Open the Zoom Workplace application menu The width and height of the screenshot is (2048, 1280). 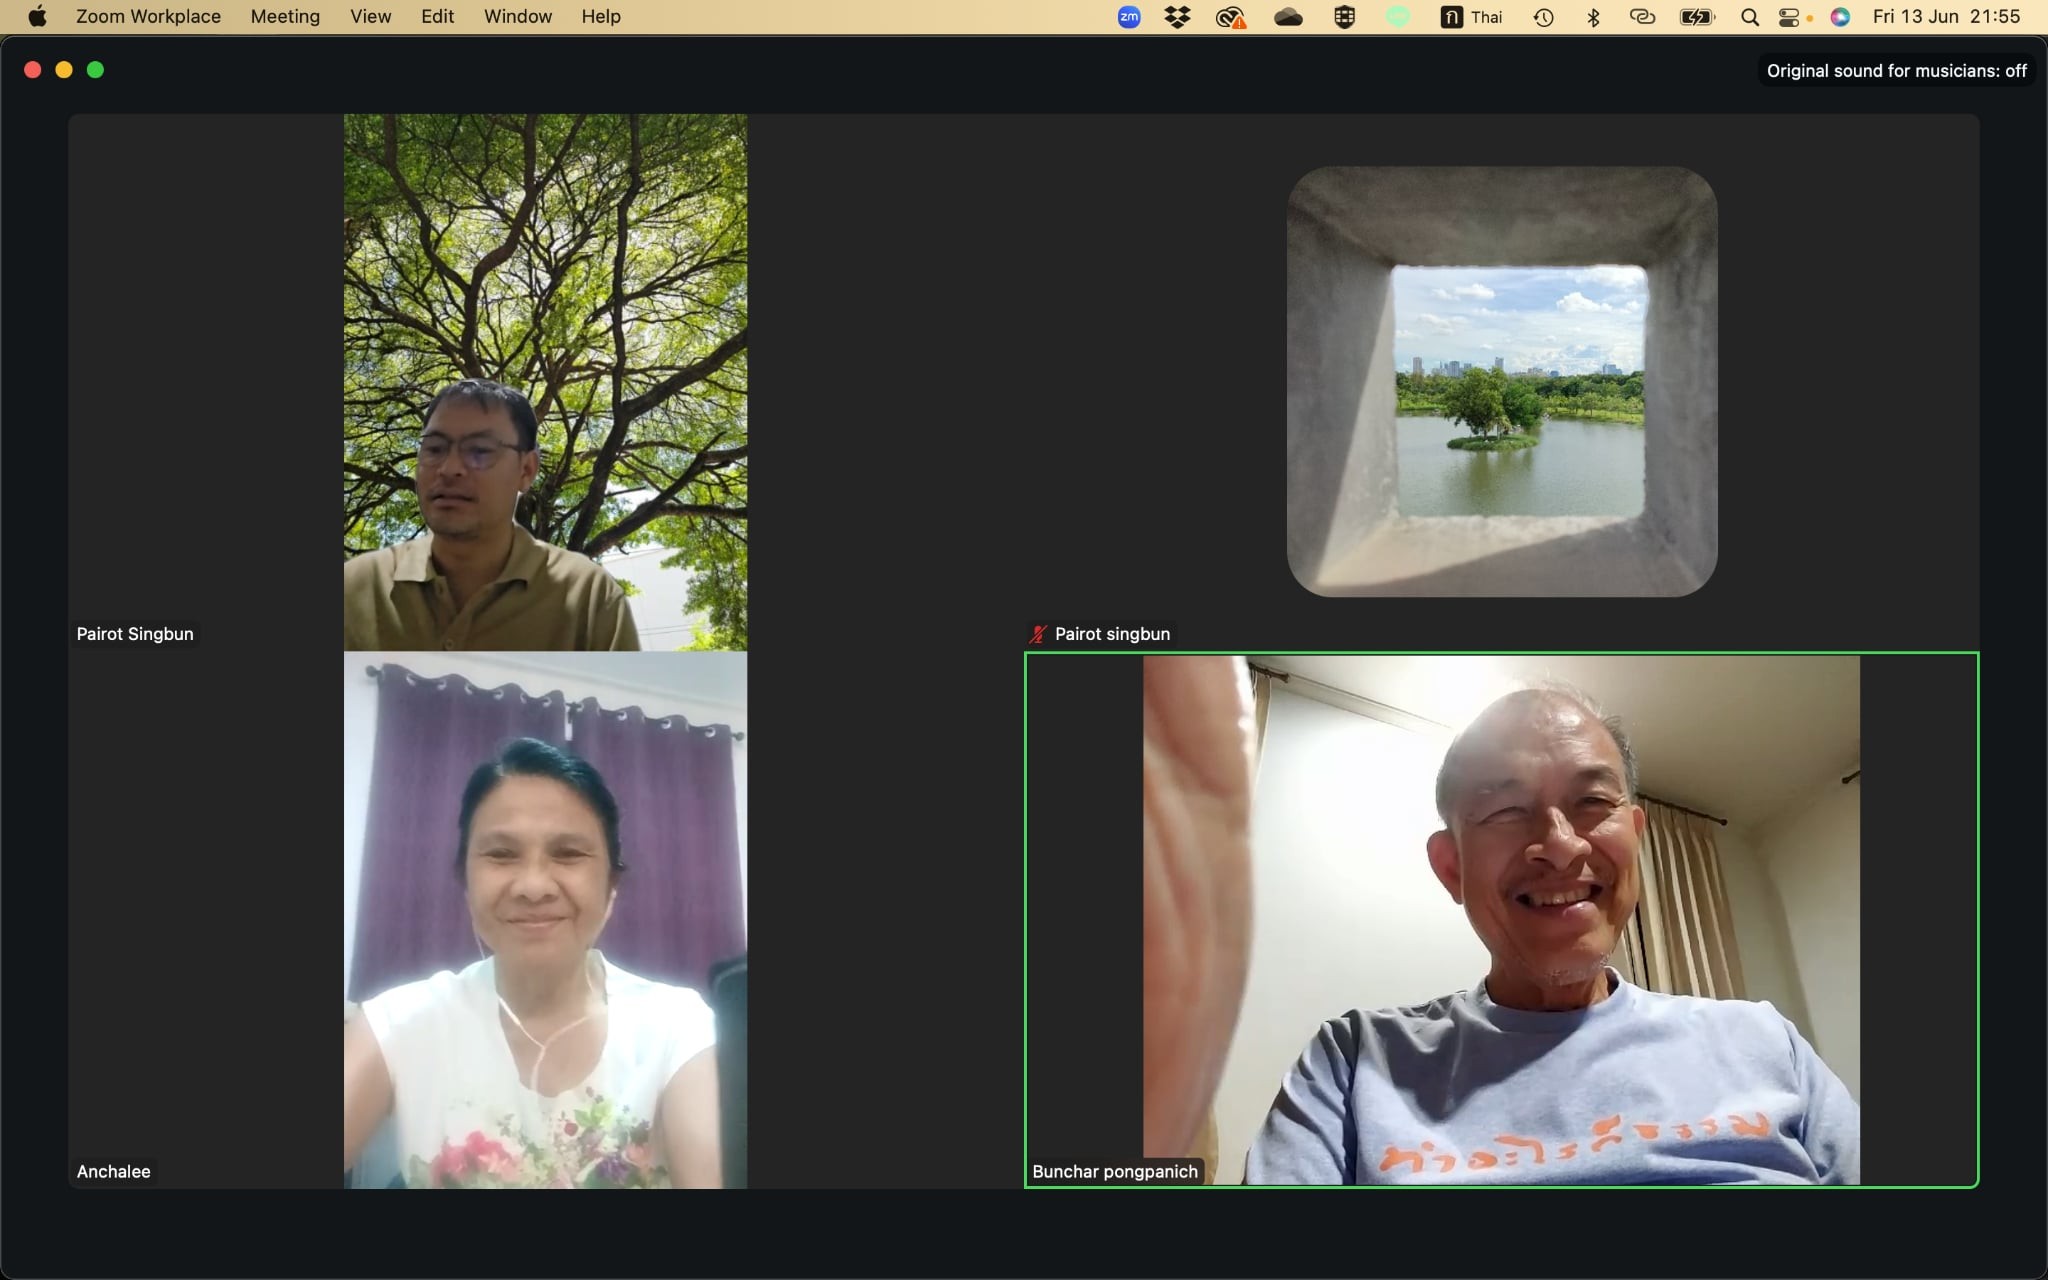click(x=148, y=17)
